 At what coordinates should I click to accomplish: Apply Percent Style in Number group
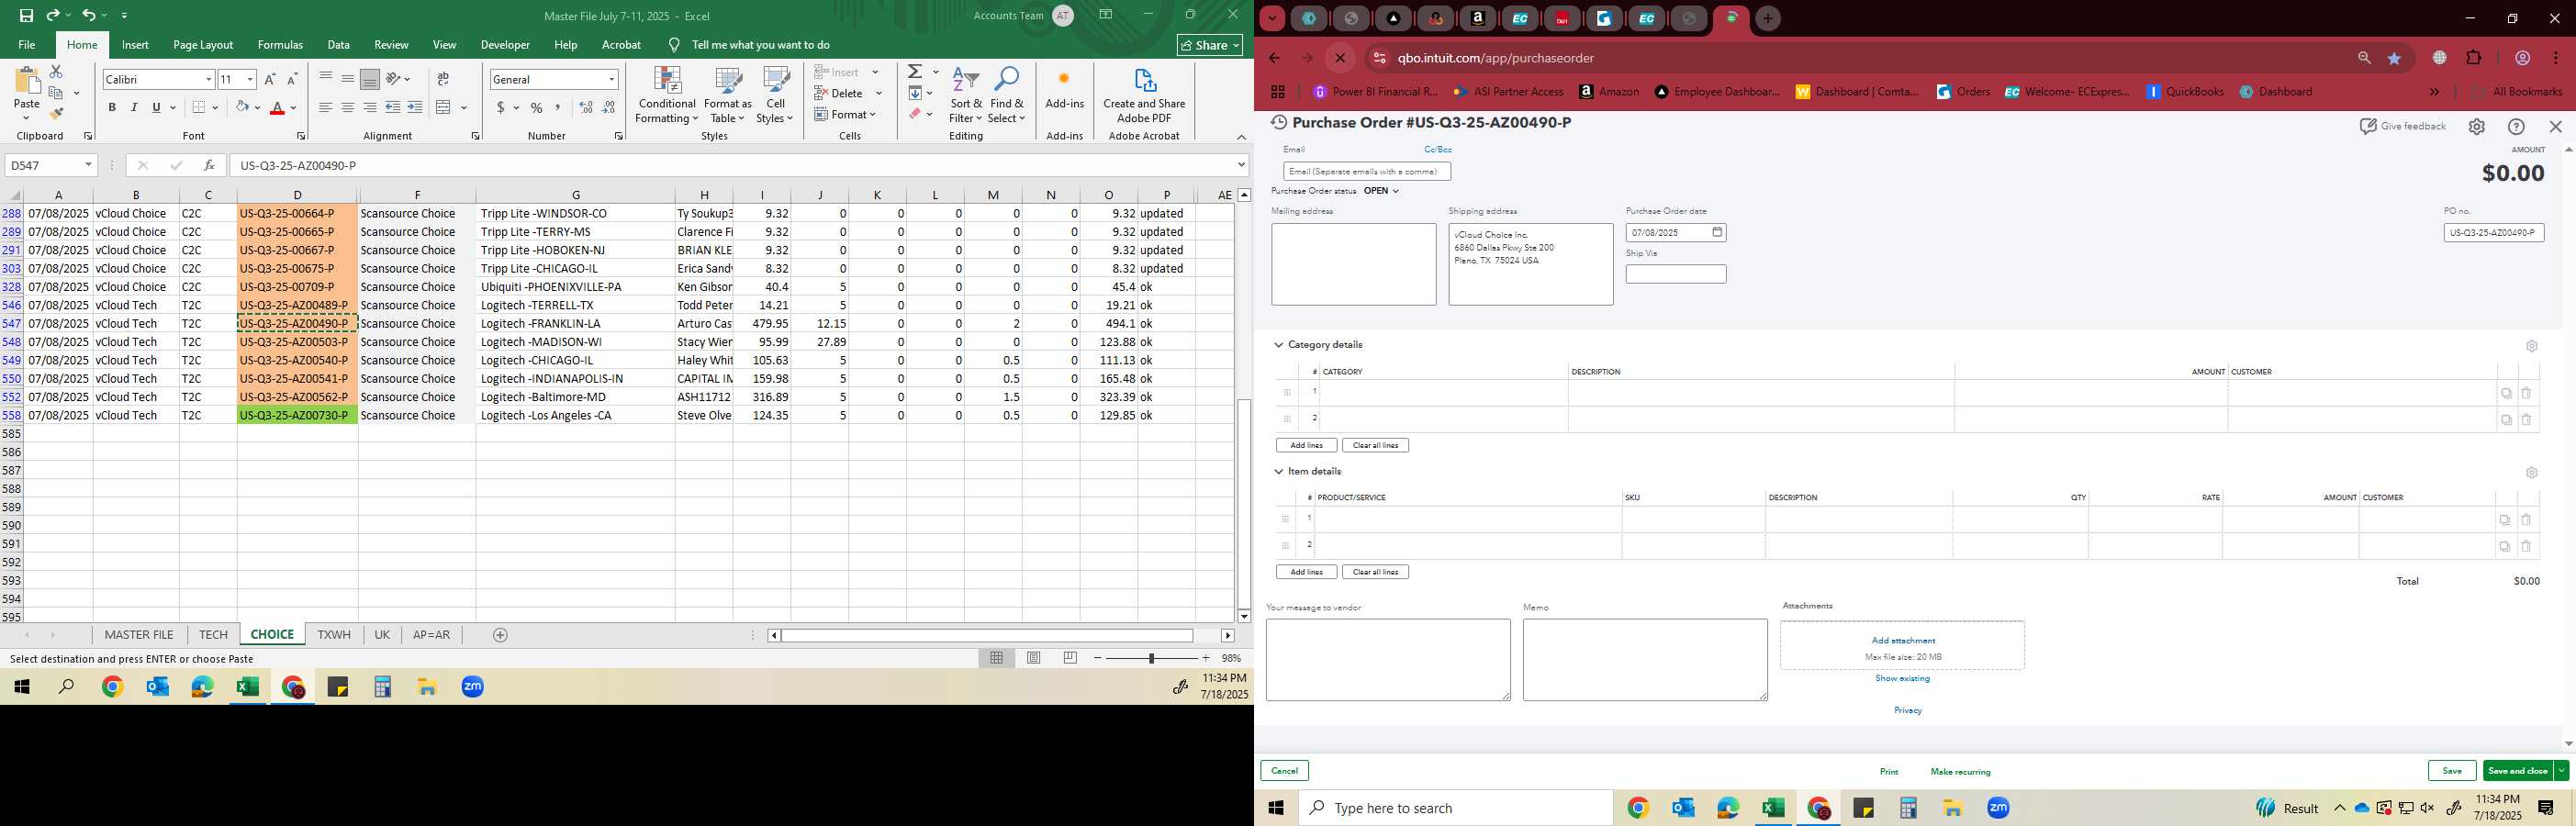pyautogui.click(x=537, y=108)
